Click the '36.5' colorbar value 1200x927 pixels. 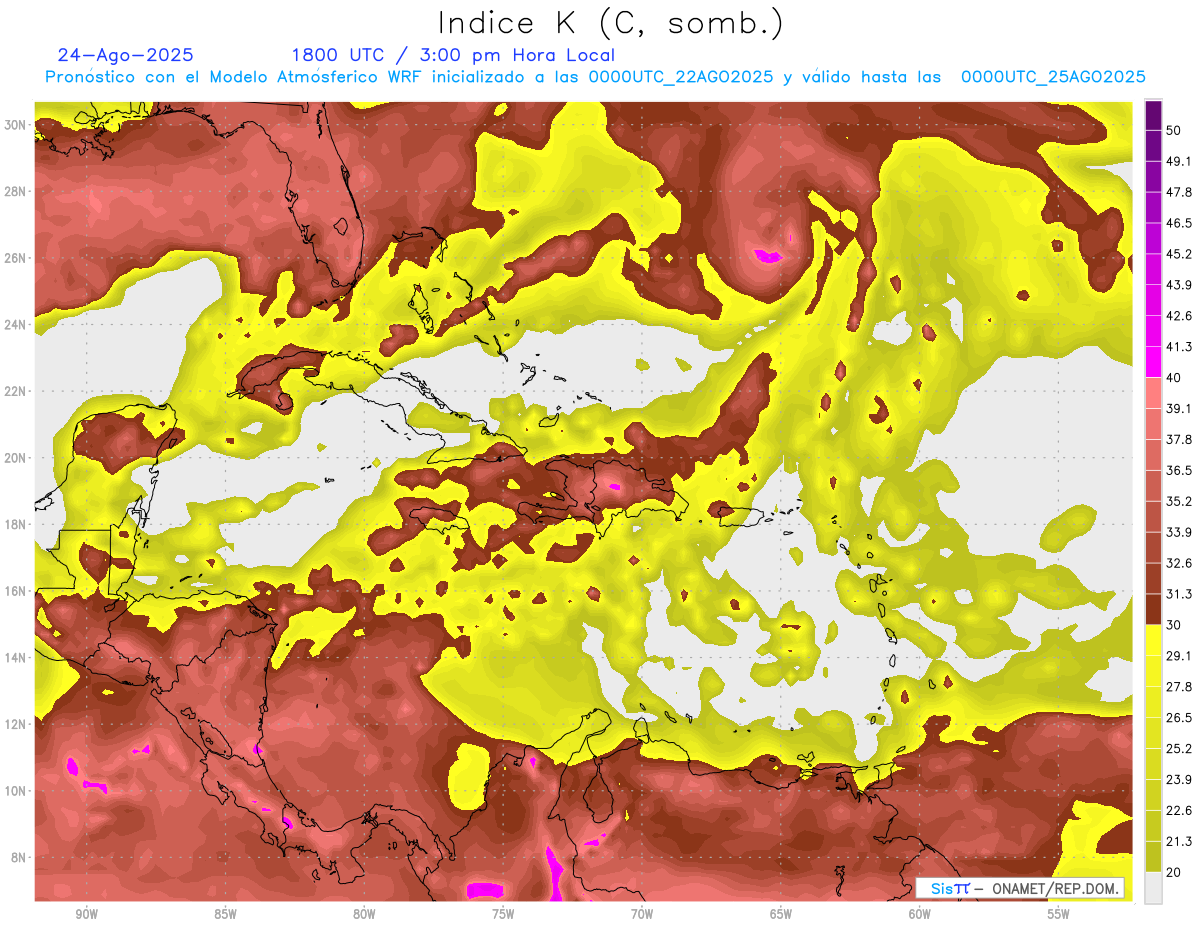click(x=1179, y=470)
